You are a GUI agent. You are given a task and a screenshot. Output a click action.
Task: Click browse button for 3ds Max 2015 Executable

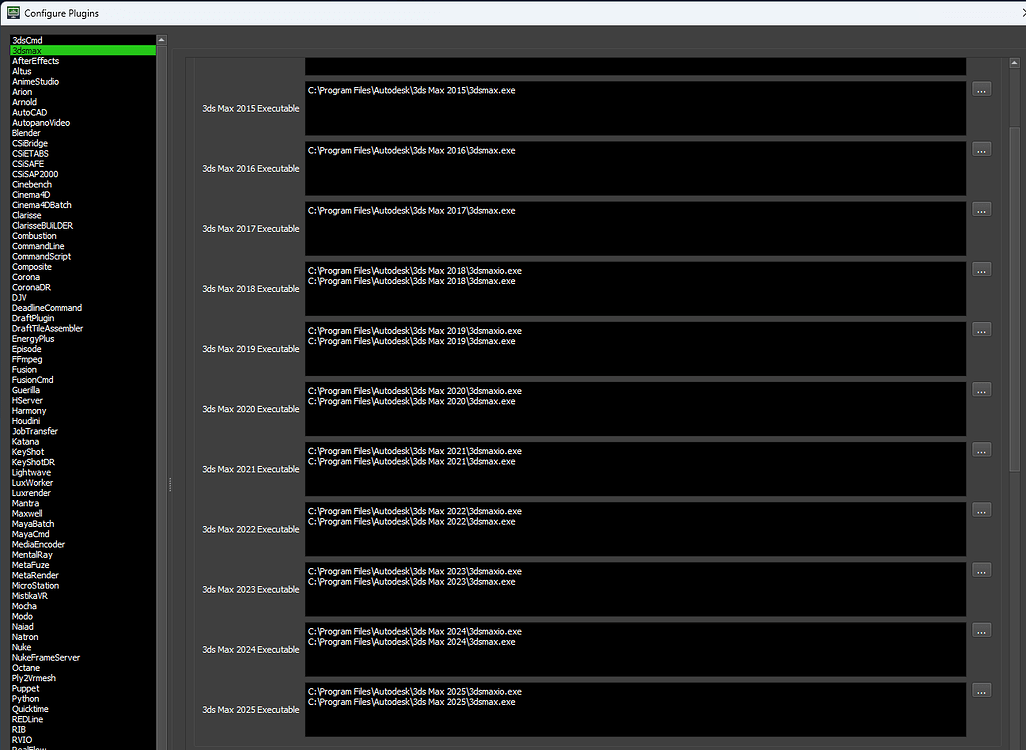coord(981,90)
